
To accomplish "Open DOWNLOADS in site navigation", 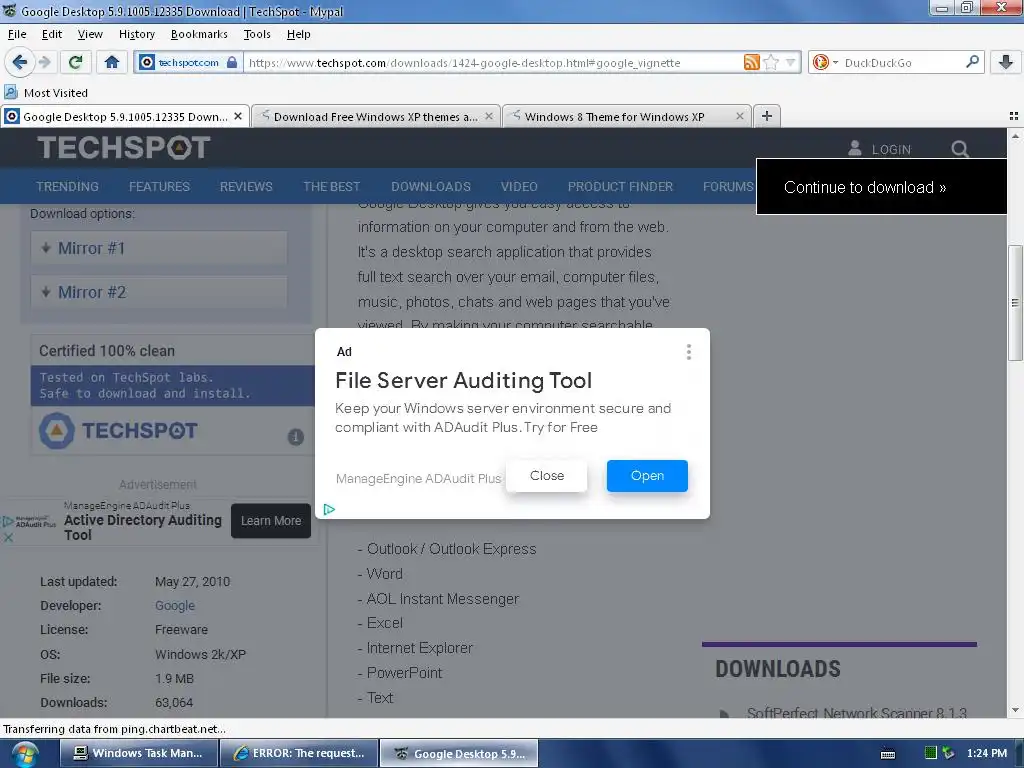I will coord(431,187).
